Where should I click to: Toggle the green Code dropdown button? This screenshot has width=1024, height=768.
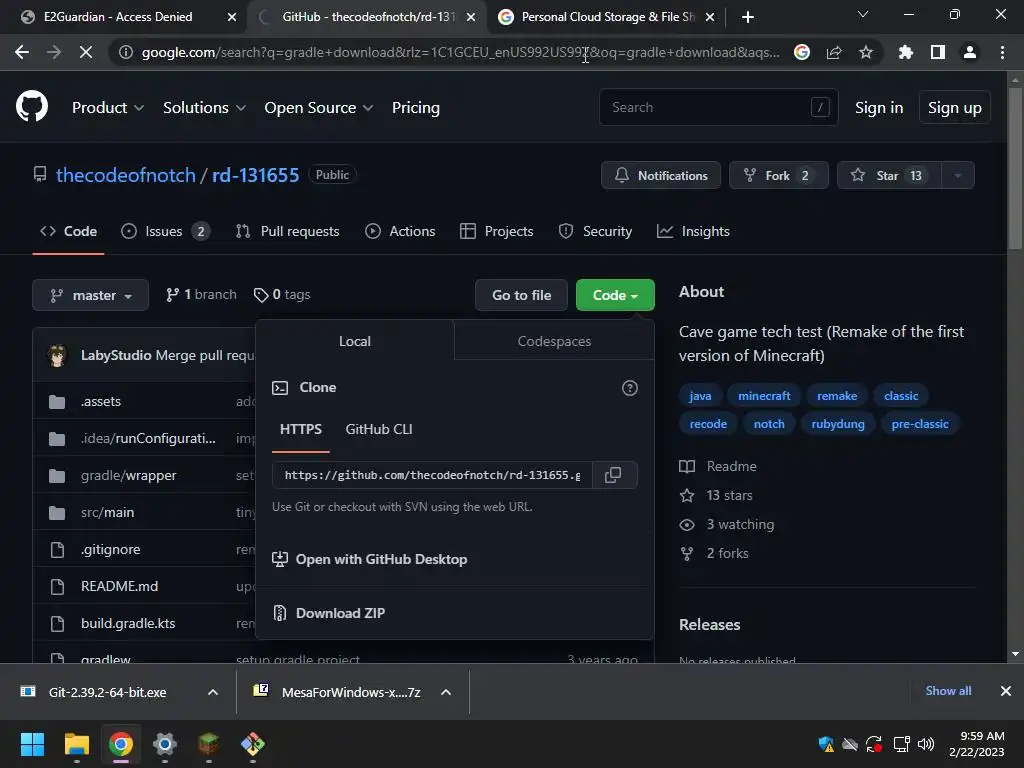click(615, 295)
